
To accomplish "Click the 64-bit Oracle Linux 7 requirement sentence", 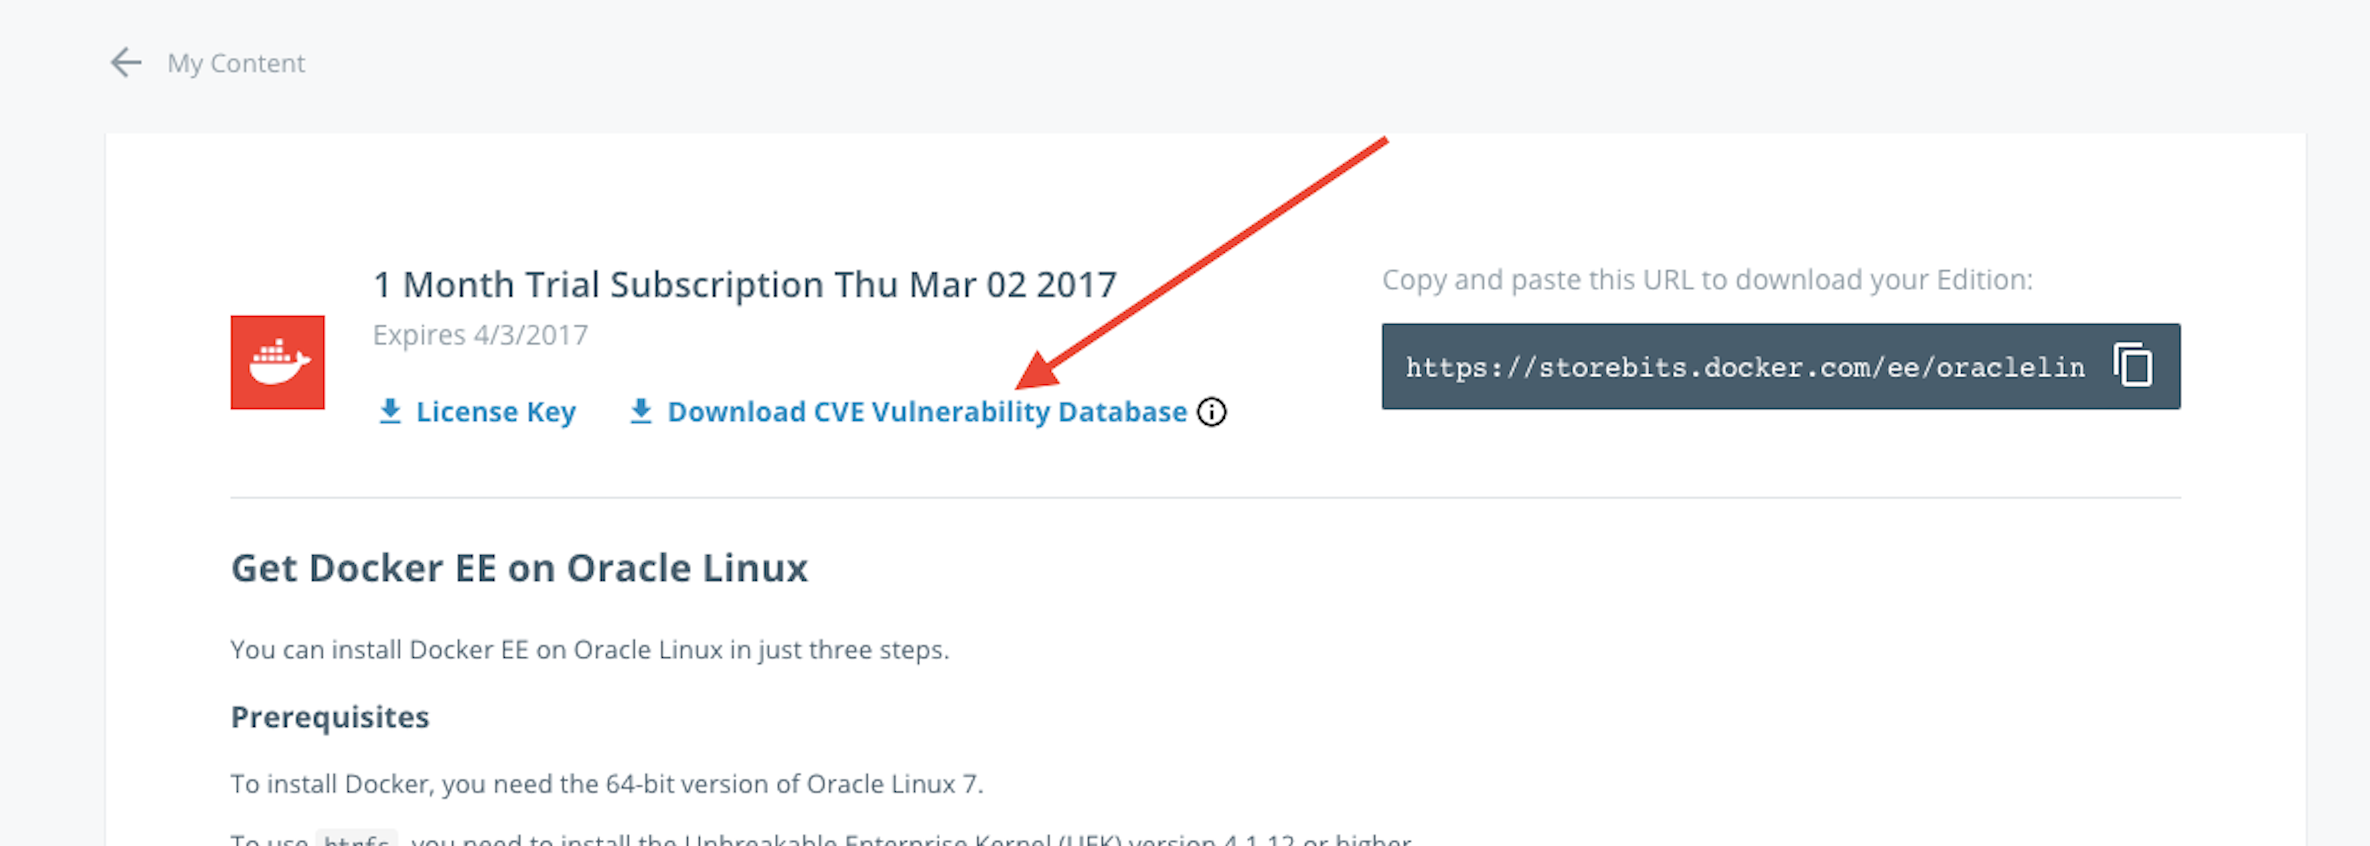I will pos(606,784).
